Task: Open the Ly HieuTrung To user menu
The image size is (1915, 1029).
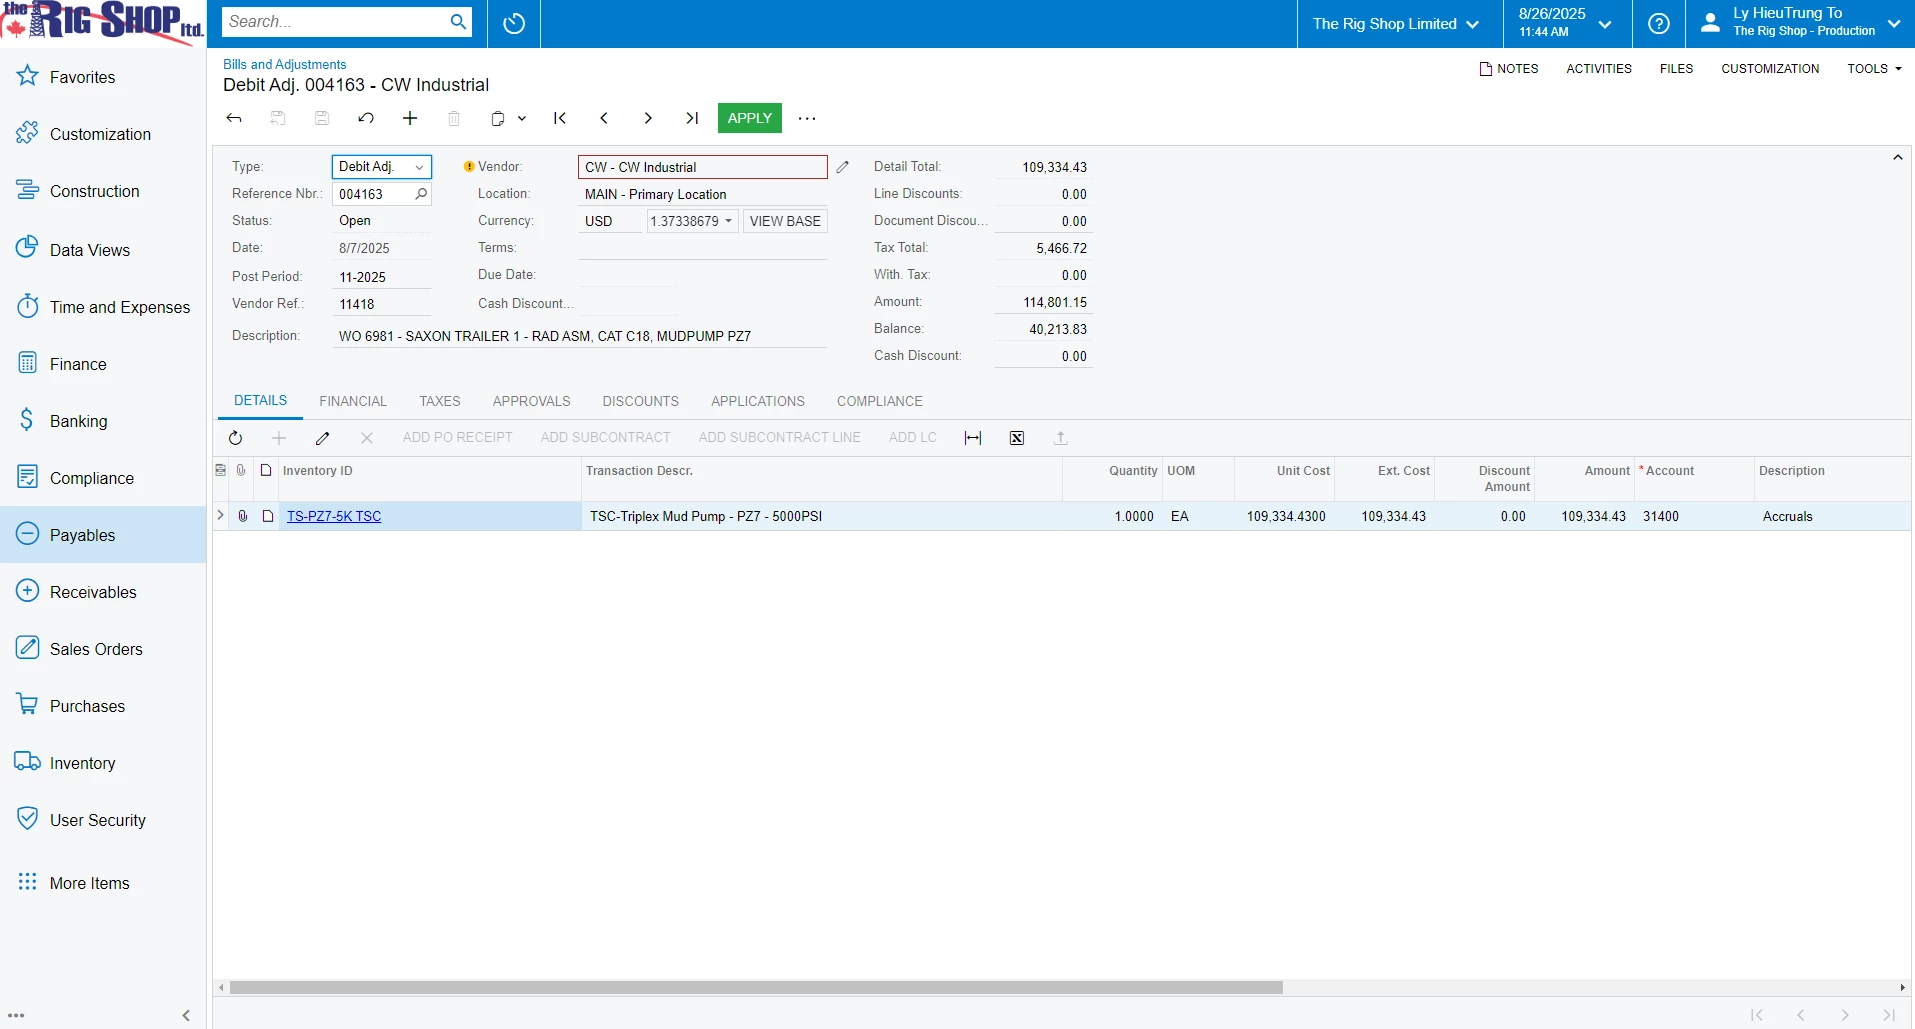Action: pos(1801,23)
